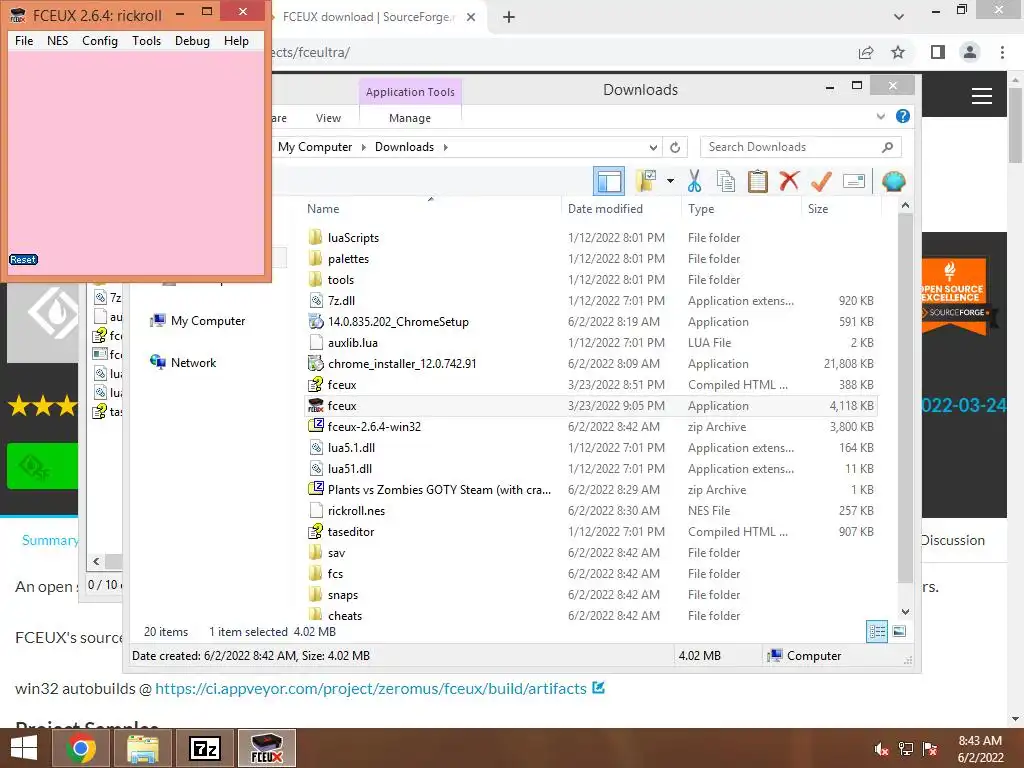Select the palettes folder
This screenshot has height=768, width=1024.
pos(348,259)
